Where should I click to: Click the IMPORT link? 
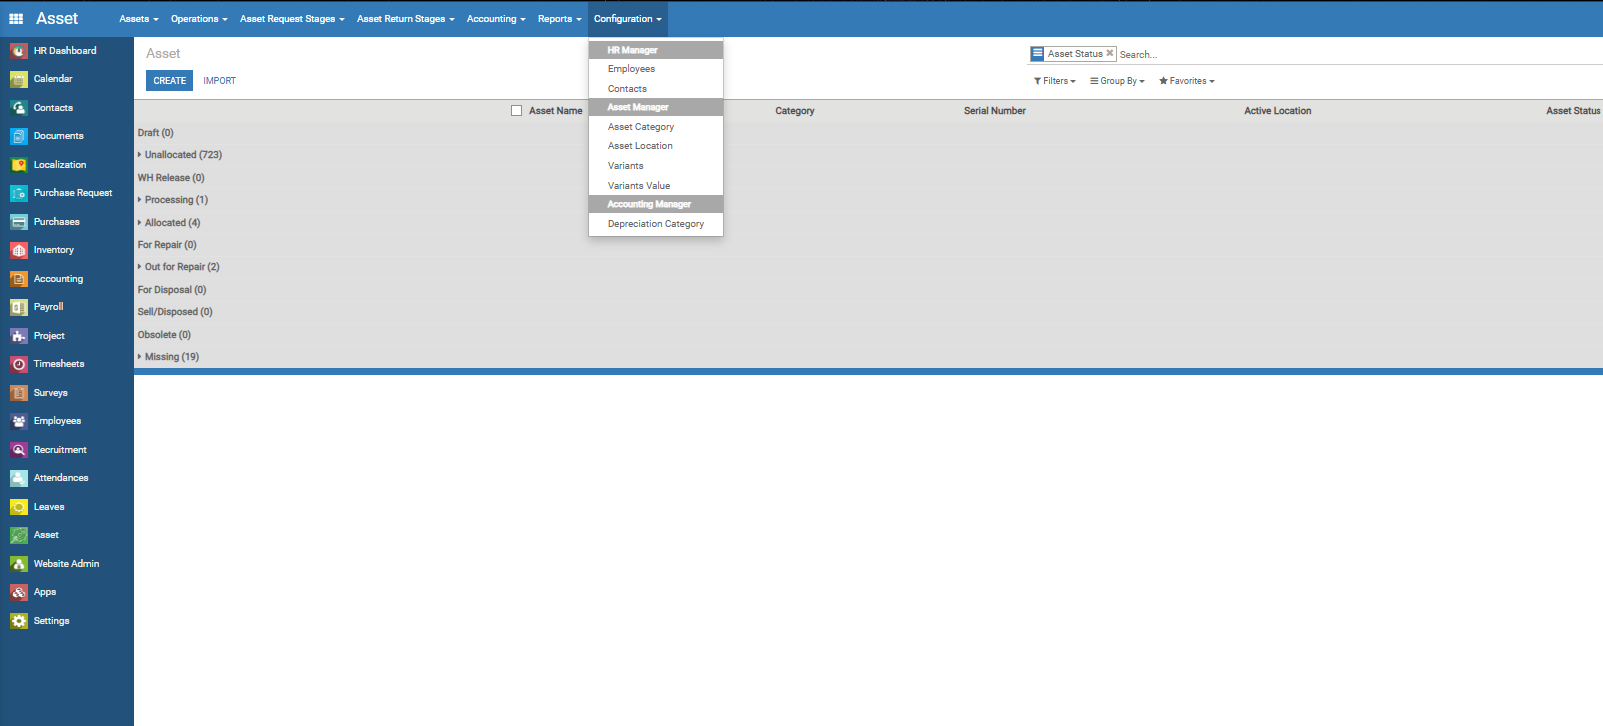point(219,81)
